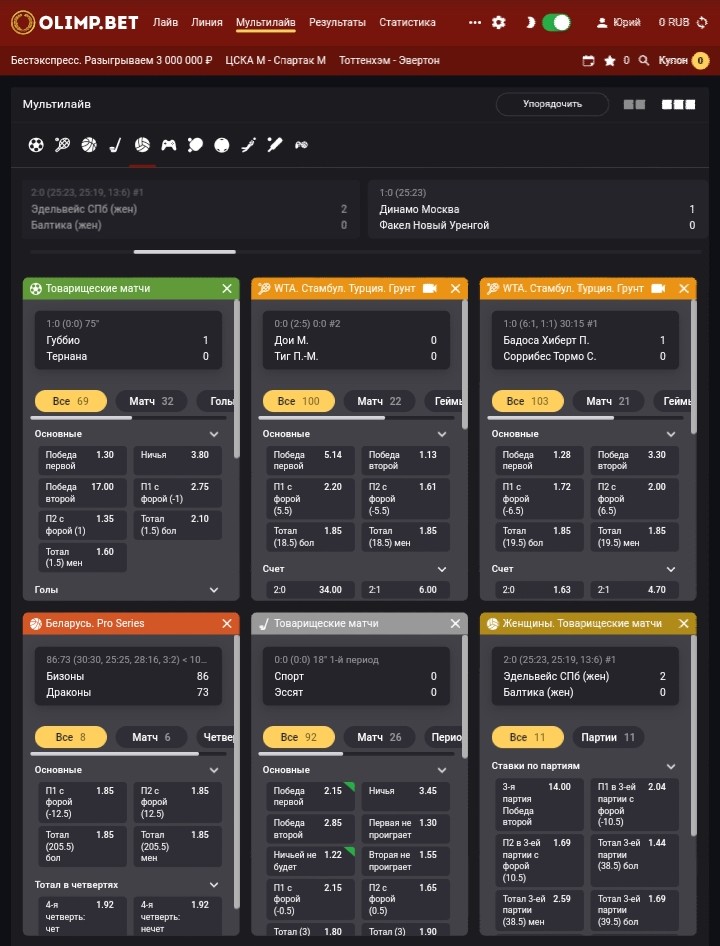Select Матч 32 tab in Губбио card
The width and height of the screenshot is (720, 946).
[x=151, y=401]
